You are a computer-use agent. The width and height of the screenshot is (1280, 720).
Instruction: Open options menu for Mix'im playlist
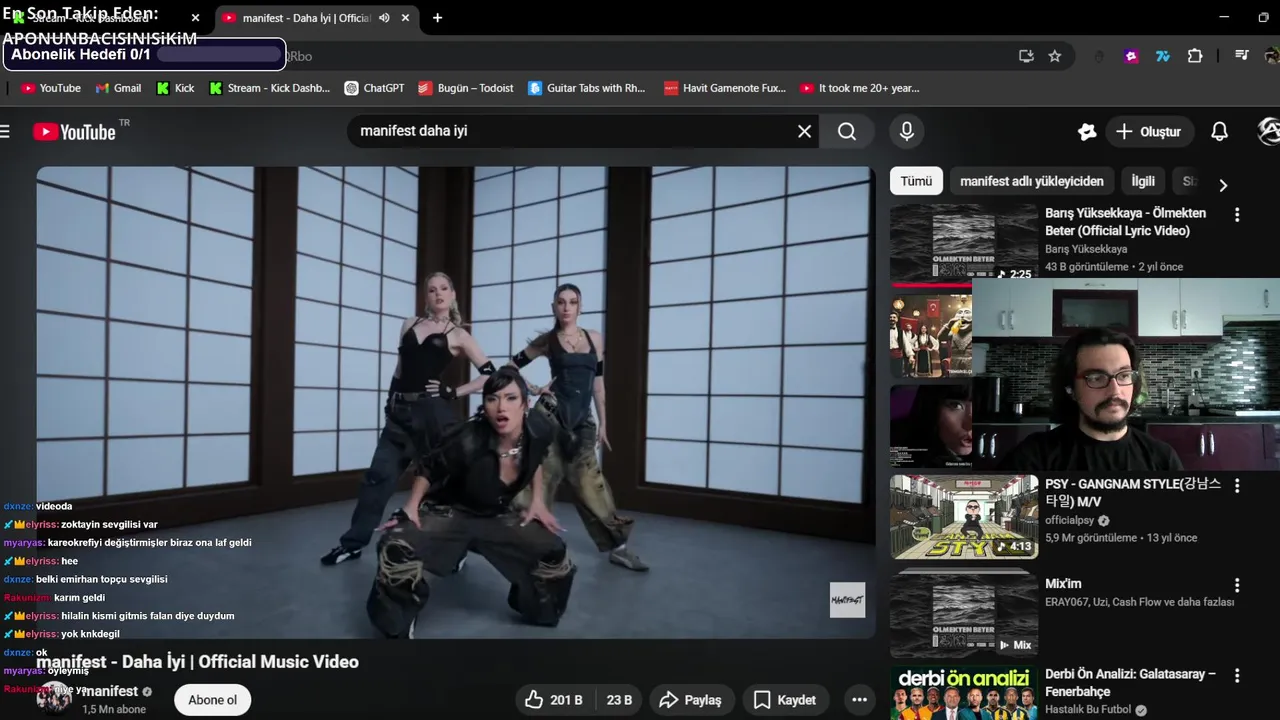pos(1237,585)
